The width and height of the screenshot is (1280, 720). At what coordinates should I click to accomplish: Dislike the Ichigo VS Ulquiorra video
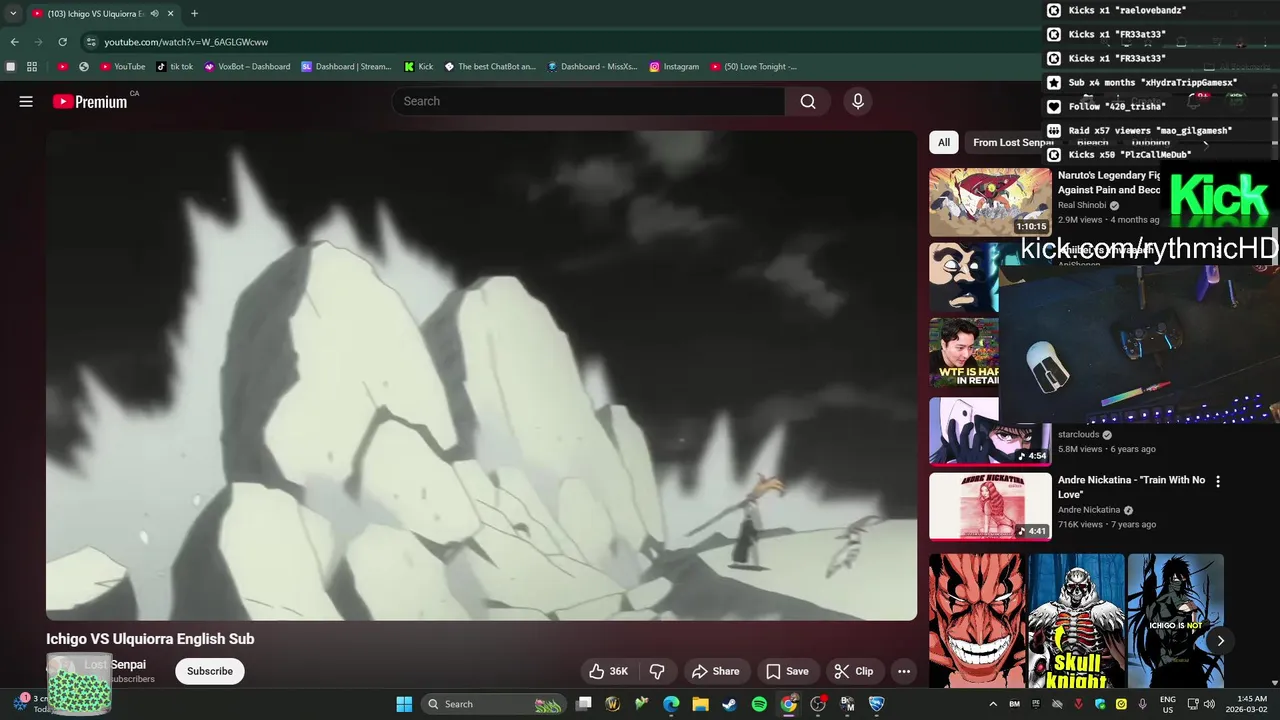click(657, 671)
